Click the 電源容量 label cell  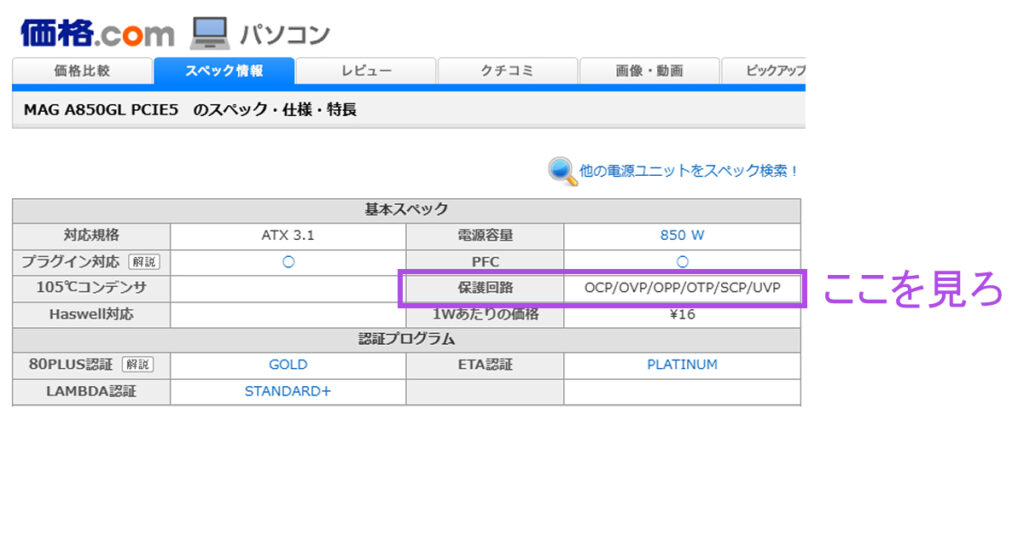(x=485, y=235)
